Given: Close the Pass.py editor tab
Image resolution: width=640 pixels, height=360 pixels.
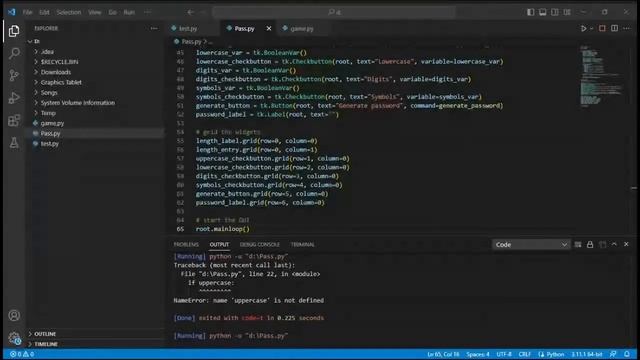Looking at the screenshot, I should click(269, 28).
